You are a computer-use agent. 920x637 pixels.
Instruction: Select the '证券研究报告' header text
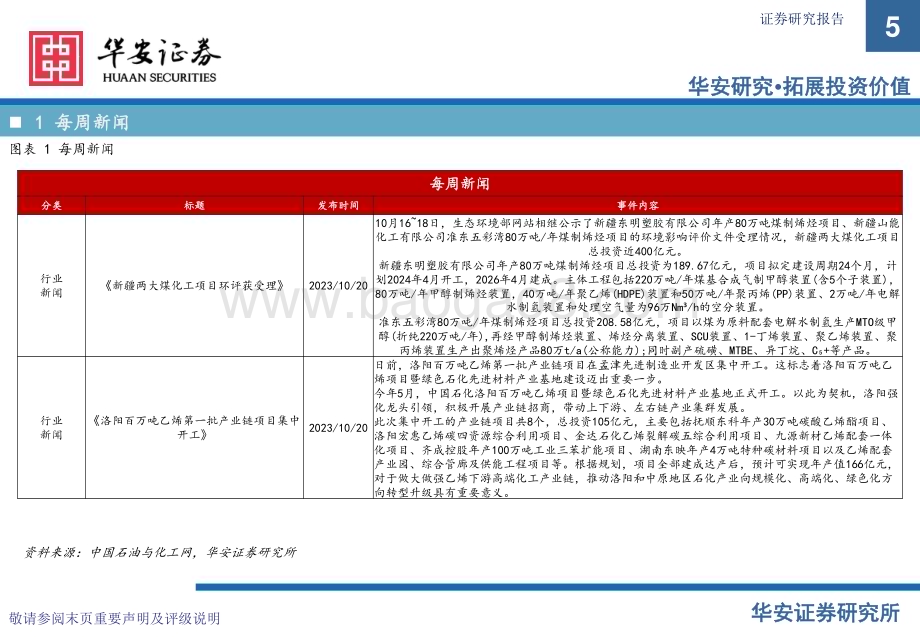[801, 19]
